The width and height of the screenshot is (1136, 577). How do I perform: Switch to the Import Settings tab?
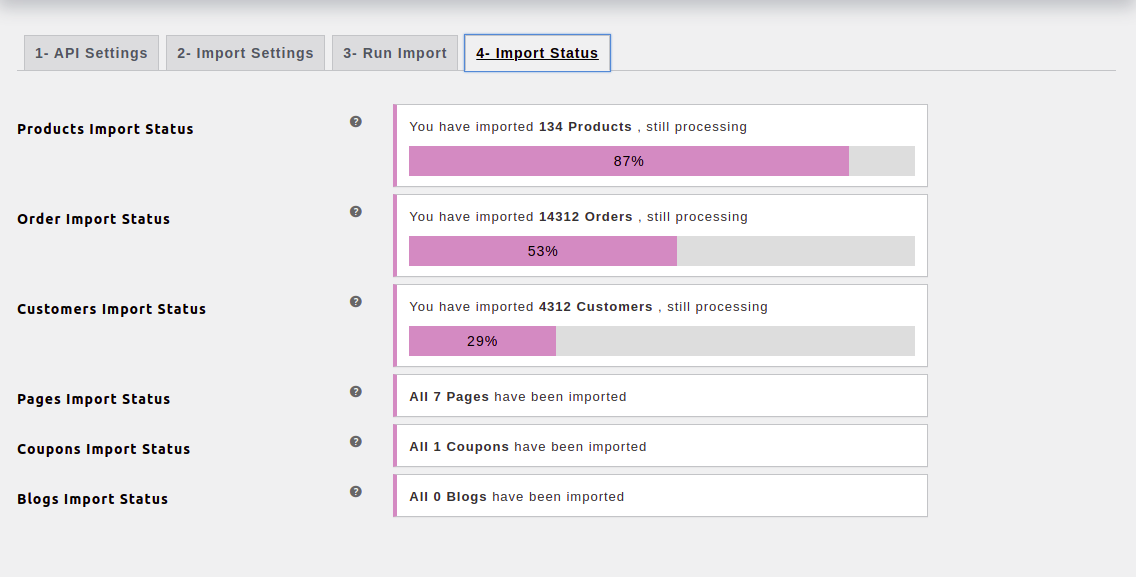point(245,53)
